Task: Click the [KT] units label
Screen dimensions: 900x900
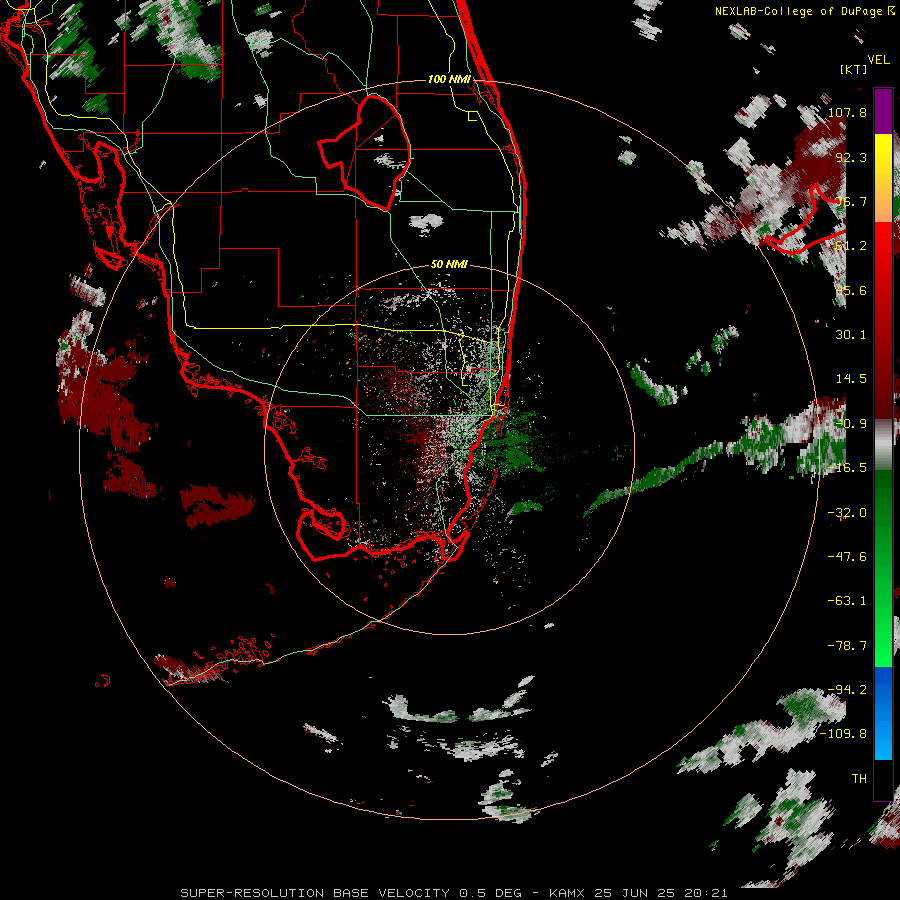Action: point(854,69)
